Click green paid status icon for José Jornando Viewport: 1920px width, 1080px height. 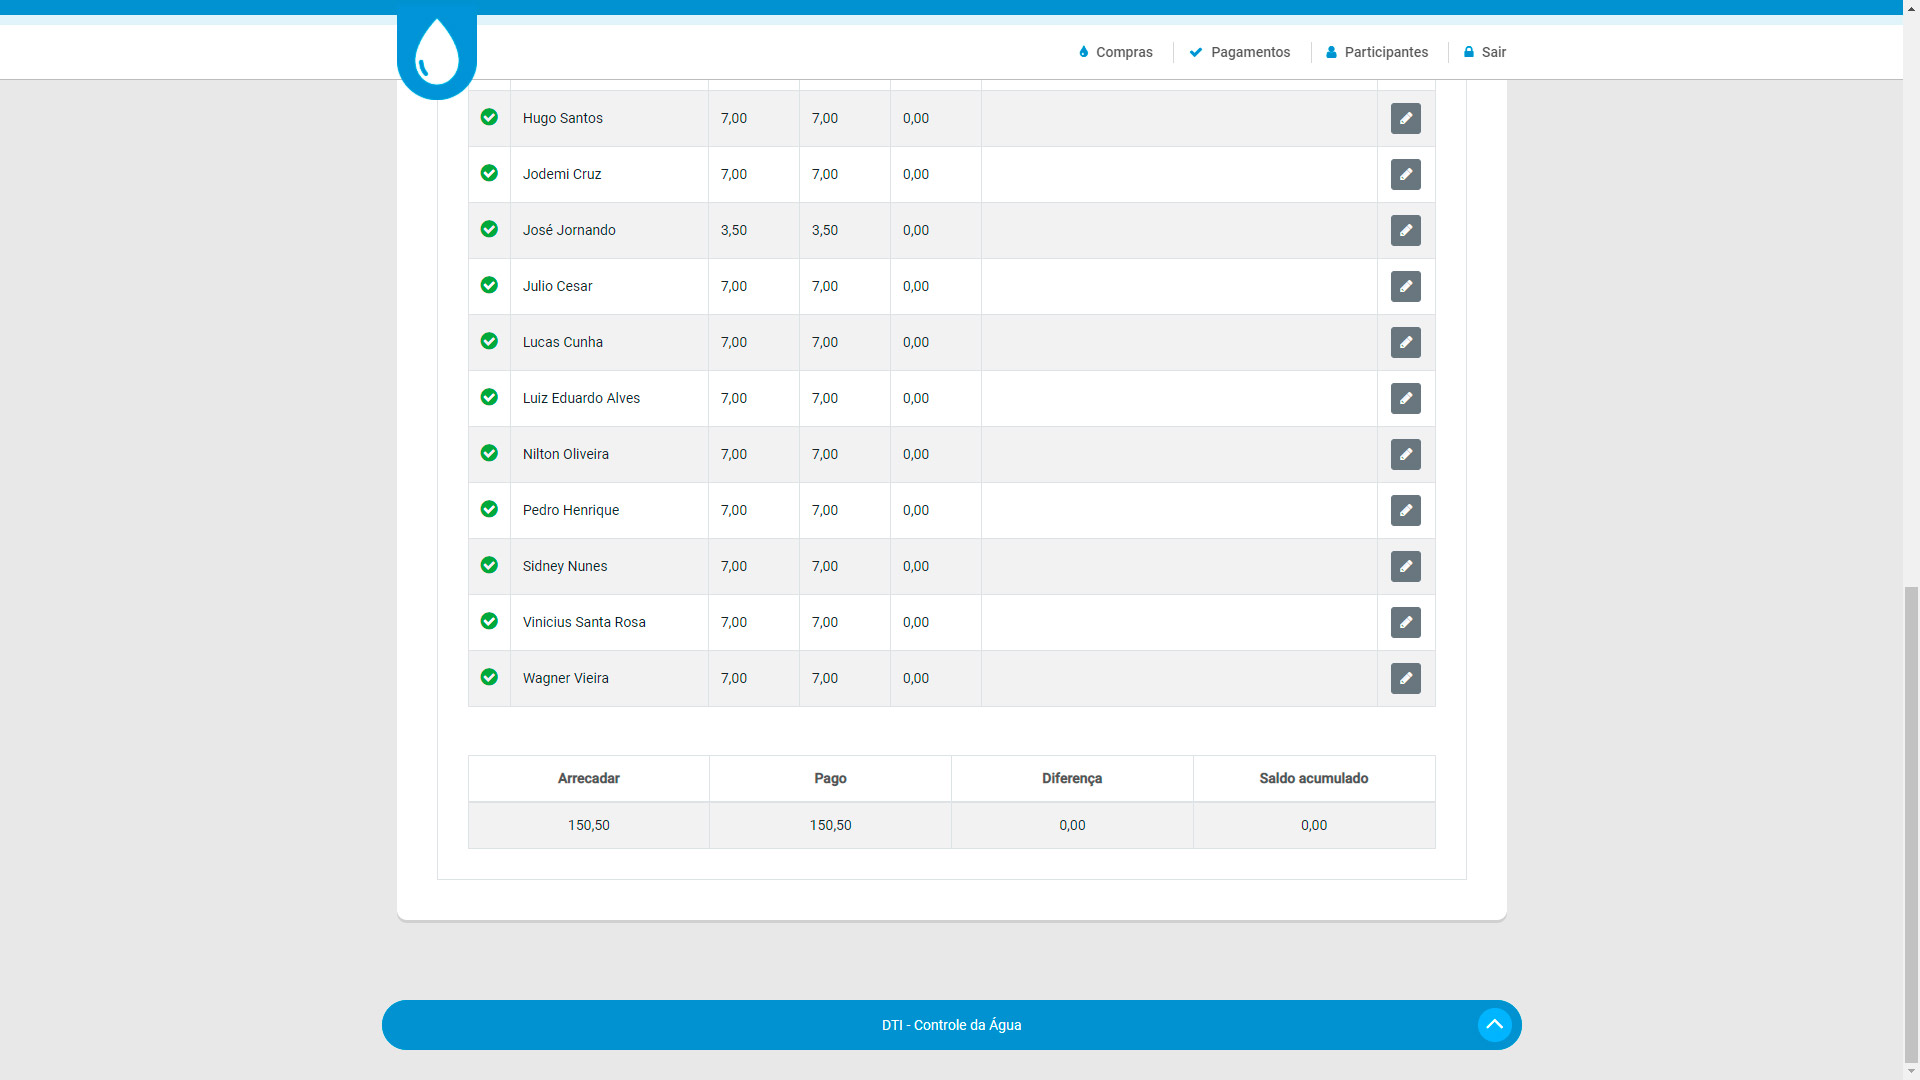point(489,229)
